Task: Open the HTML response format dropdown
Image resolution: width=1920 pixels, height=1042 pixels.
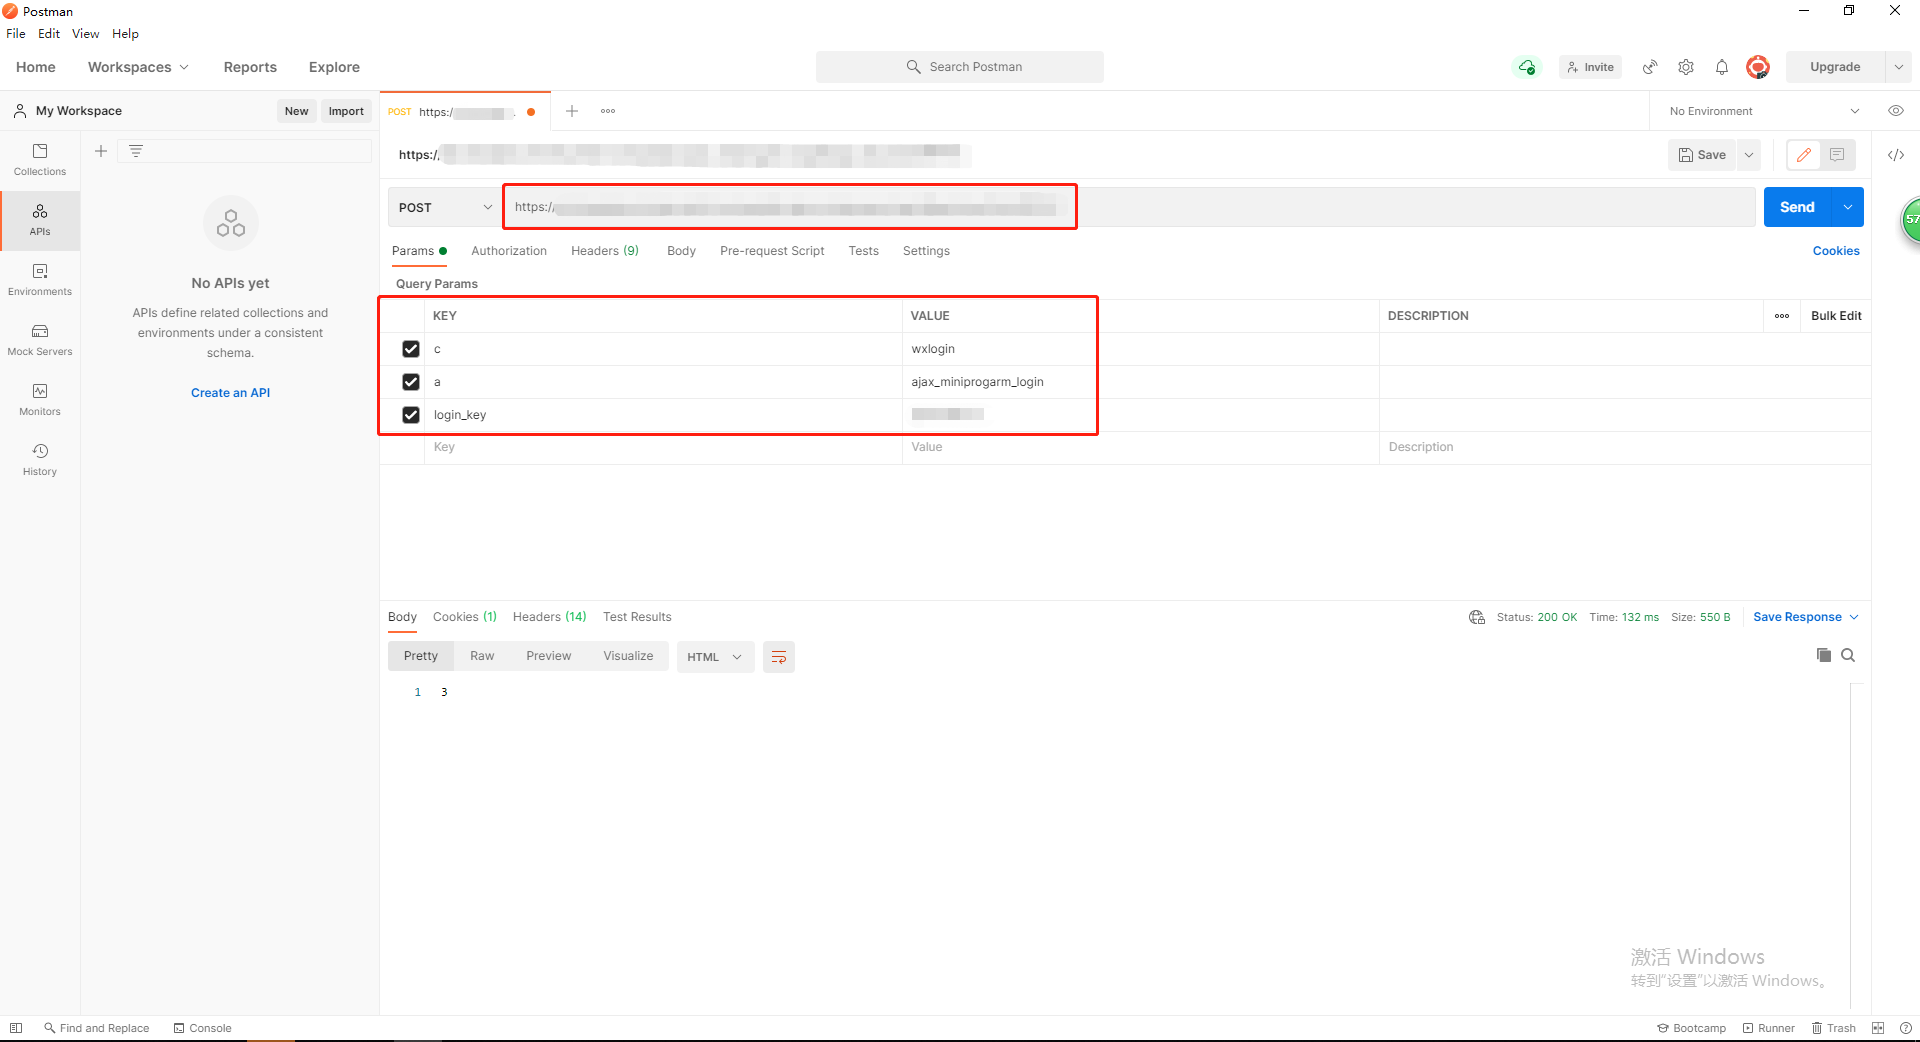Action: click(x=715, y=657)
